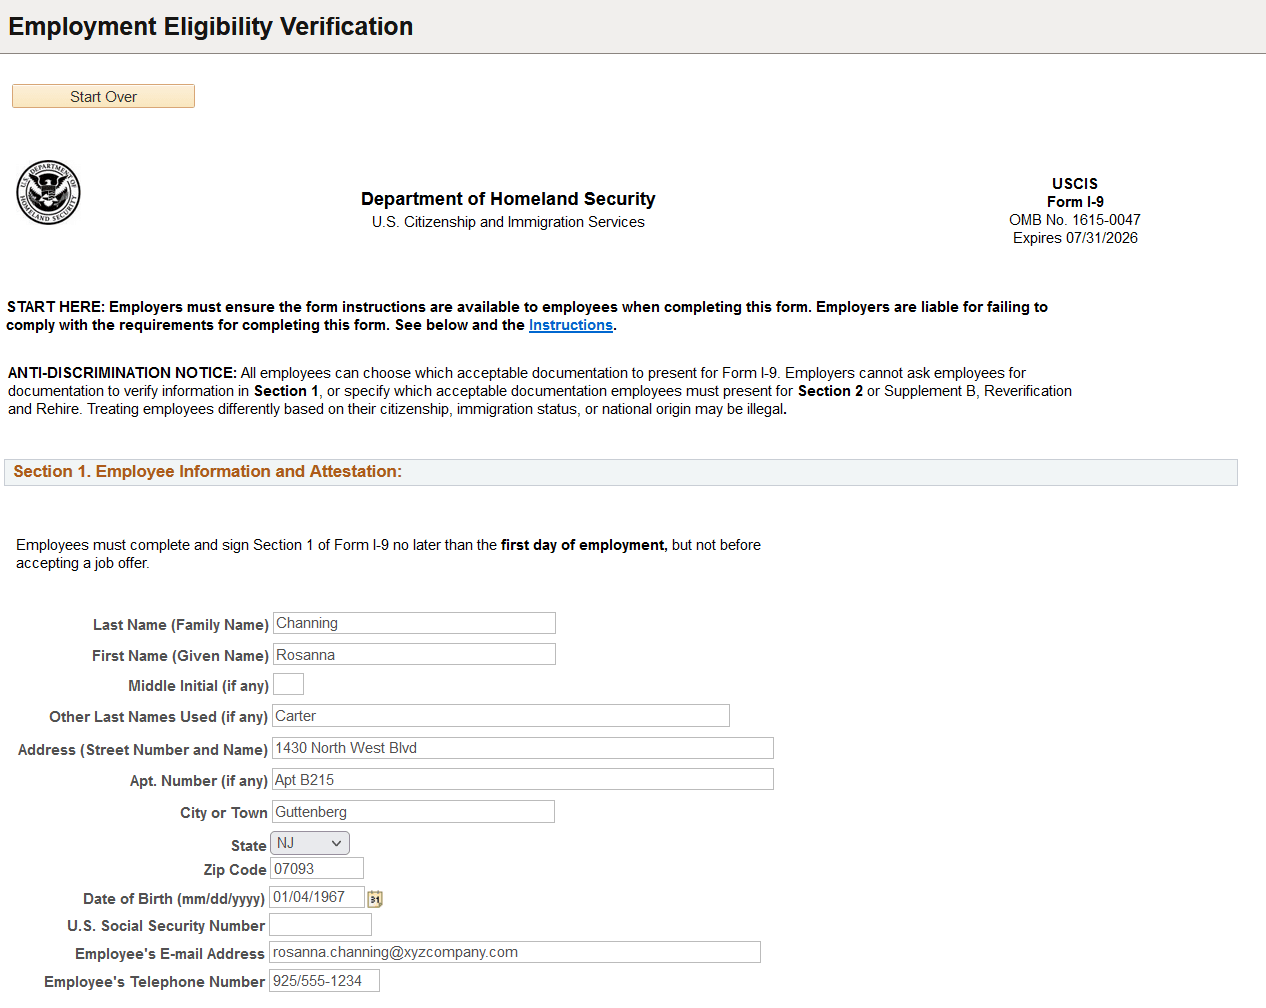Open the State dropdown showing NJ
This screenshot has width=1266, height=1008.
(x=309, y=842)
